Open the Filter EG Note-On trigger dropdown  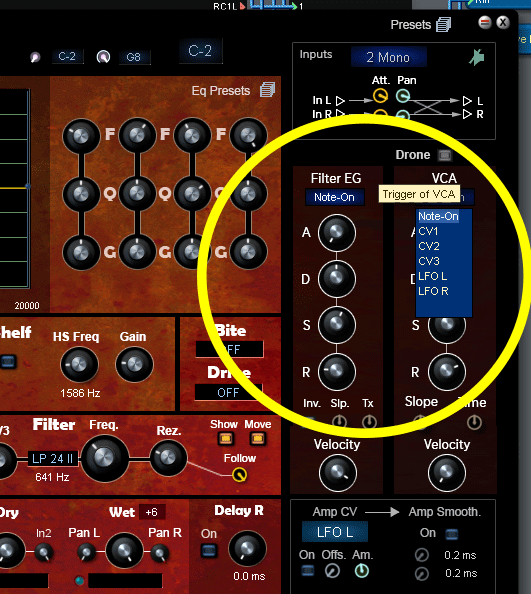[335, 197]
